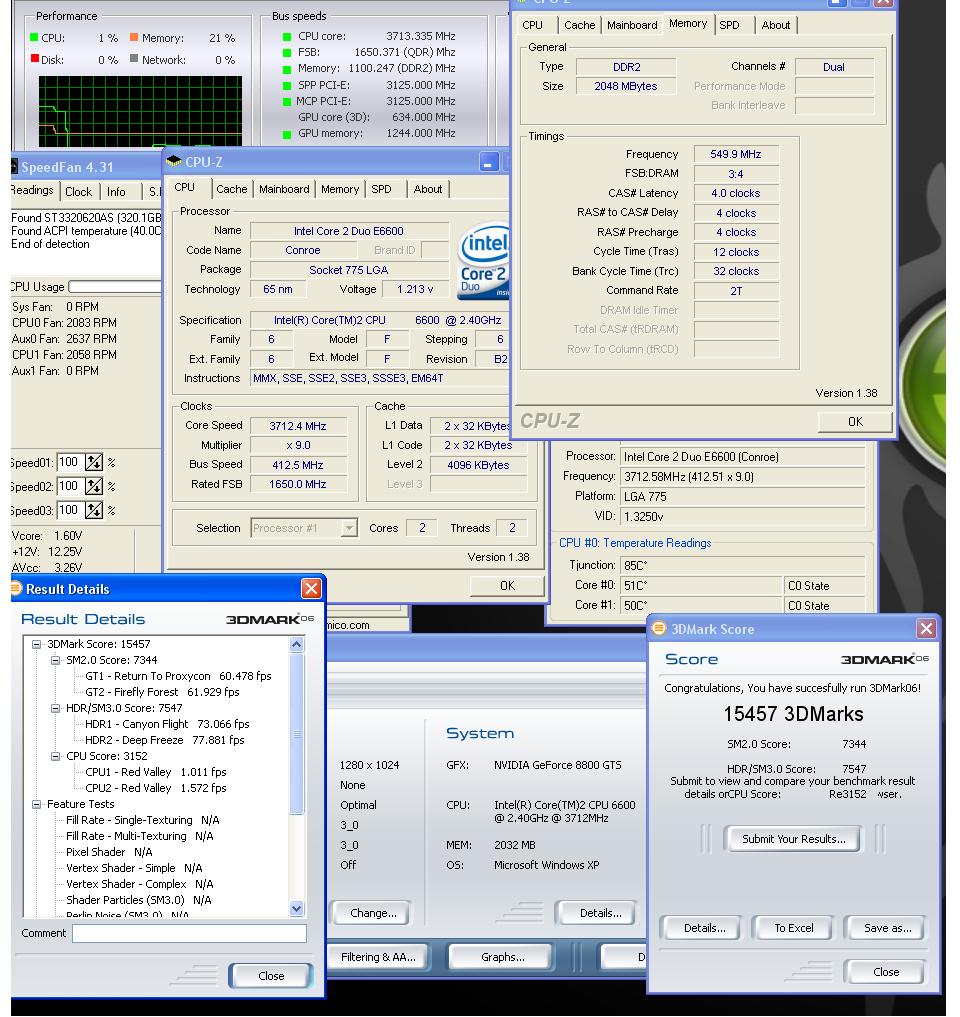Click Submit Your Results button
Image resolution: width=960 pixels, height=1017 pixels.
pyautogui.click(x=793, y=839)
